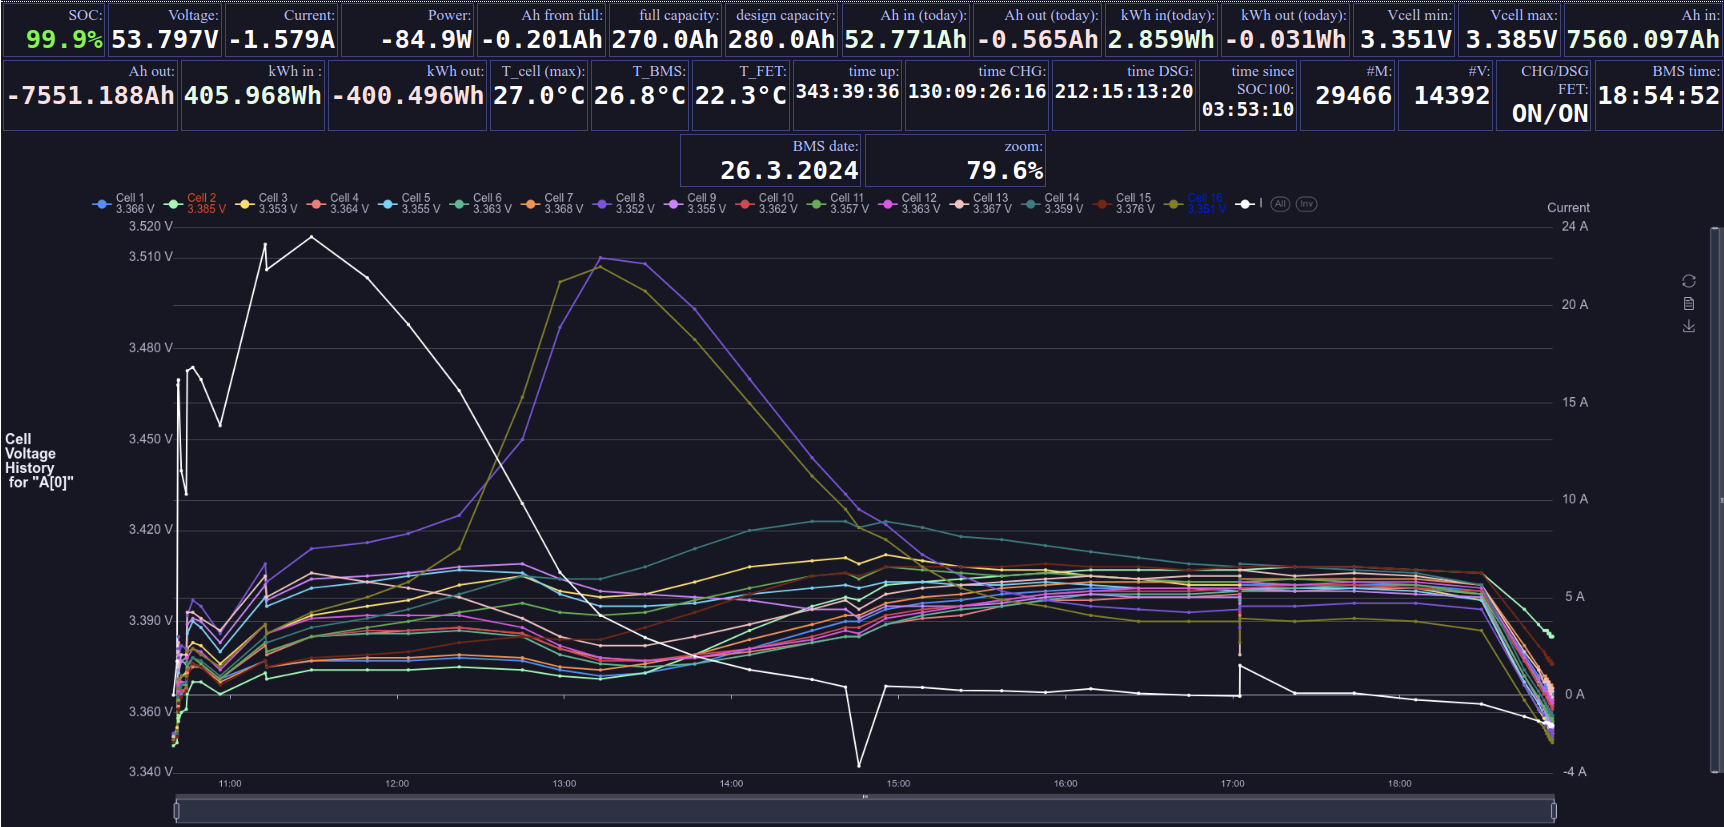Image resolution: width=1724 pixels, height=827 pixels.
Task: Toggle Cell 14 series in legend
Action: (x=1053, y=203)
